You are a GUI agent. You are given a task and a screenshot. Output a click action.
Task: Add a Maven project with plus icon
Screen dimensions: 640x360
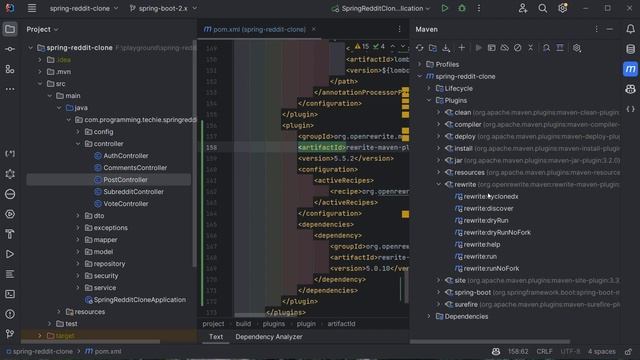(x=462, y=48)
